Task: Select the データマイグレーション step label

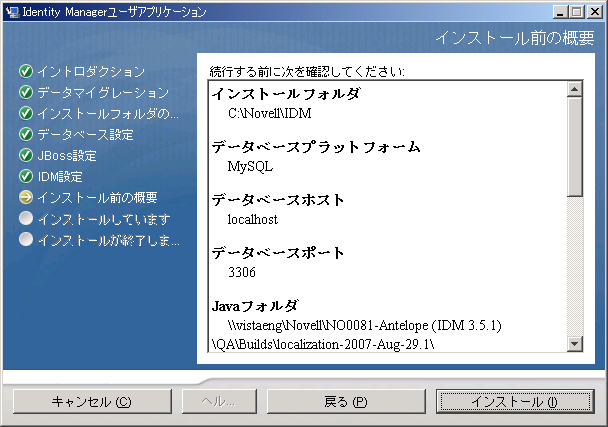Action: point(103,93)
